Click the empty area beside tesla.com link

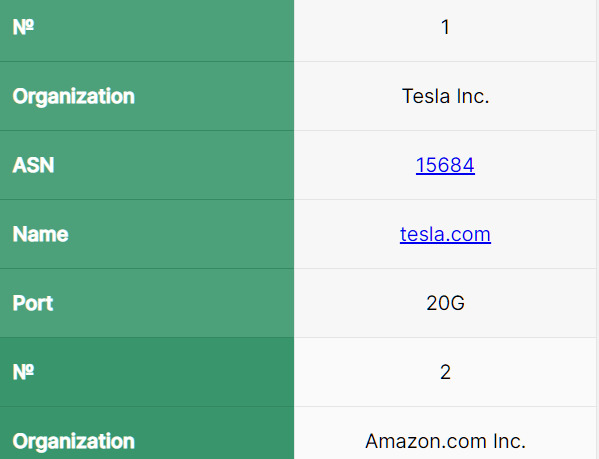tap(542, 234)
